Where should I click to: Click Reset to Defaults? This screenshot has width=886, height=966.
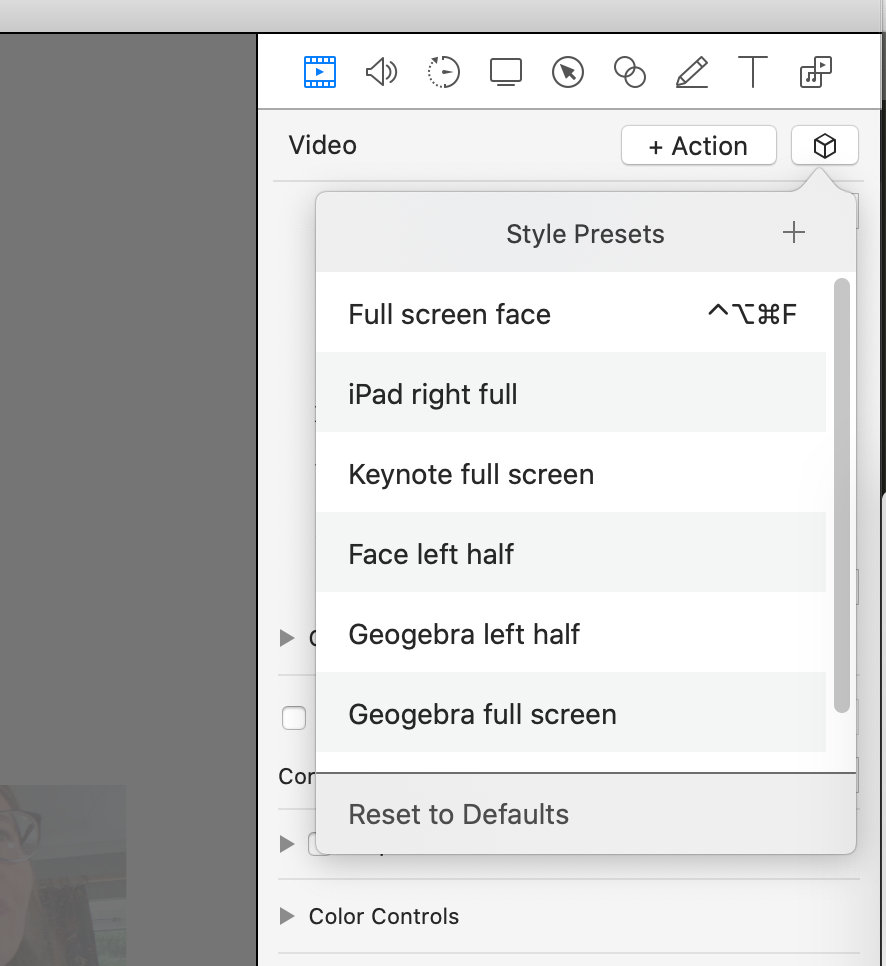(458, 814)
